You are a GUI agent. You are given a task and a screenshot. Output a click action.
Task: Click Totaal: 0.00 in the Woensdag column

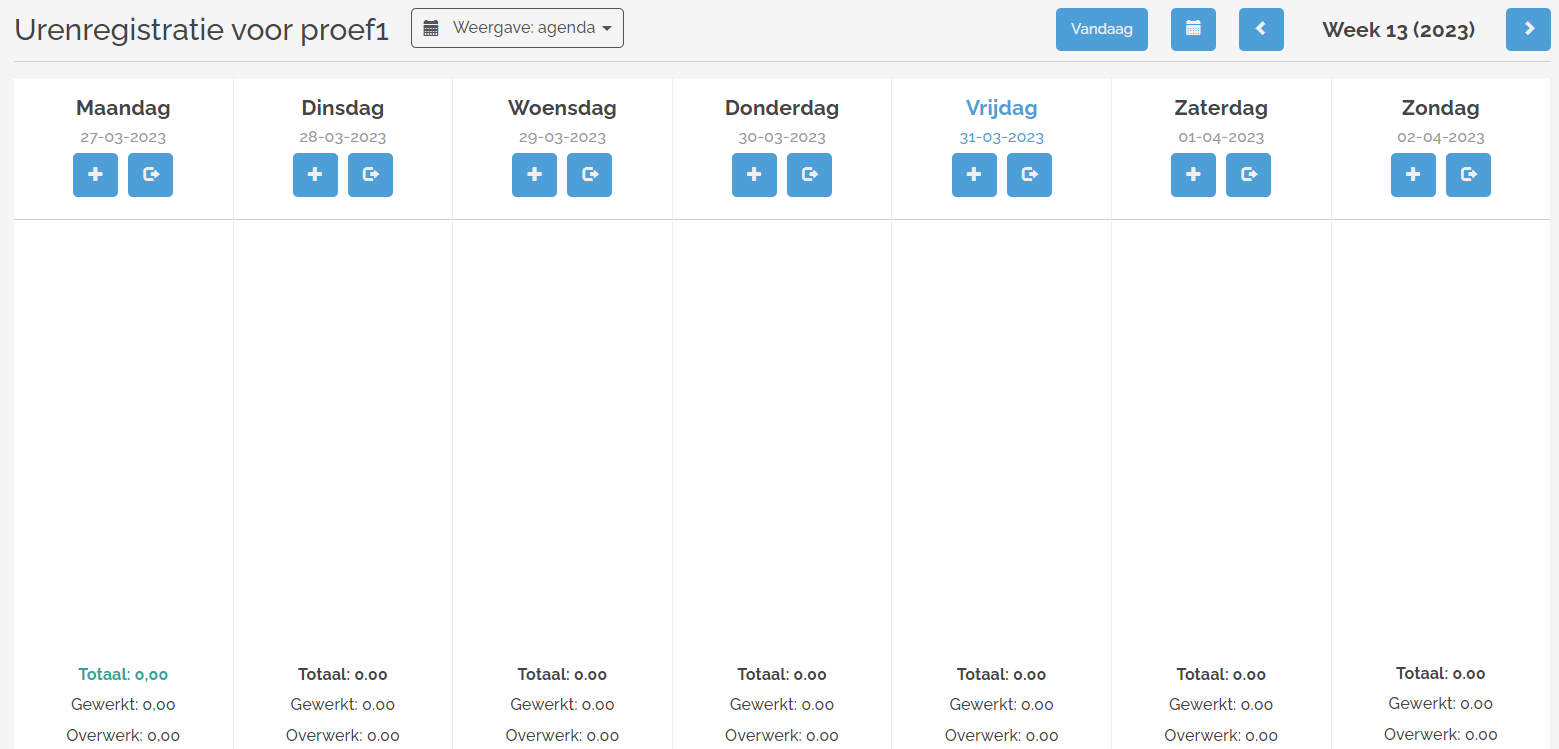point(562,674)
